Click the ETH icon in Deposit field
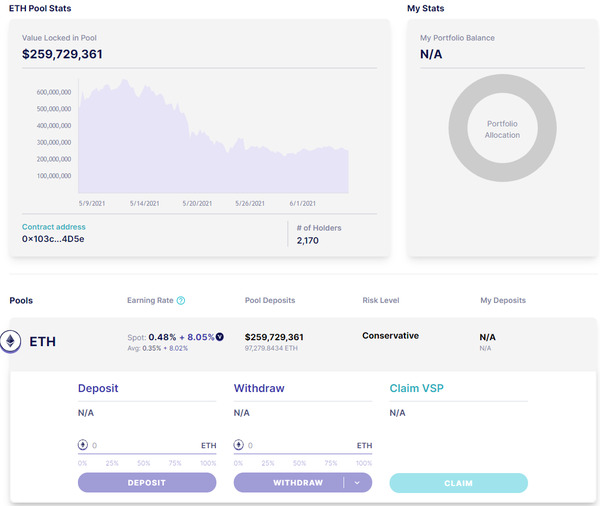The width and height of the screenshot is (600, 506). pyautogui.click(x=83, y=445)
